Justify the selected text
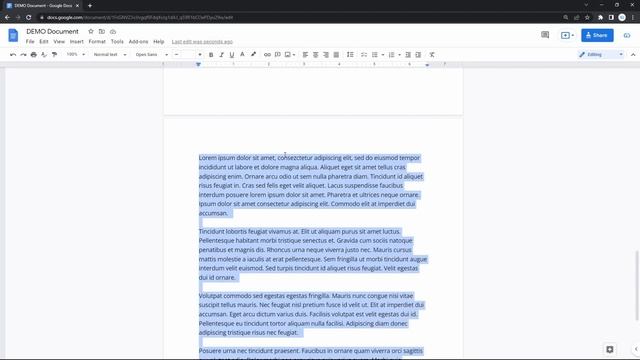640x360 pixels. 336,55
